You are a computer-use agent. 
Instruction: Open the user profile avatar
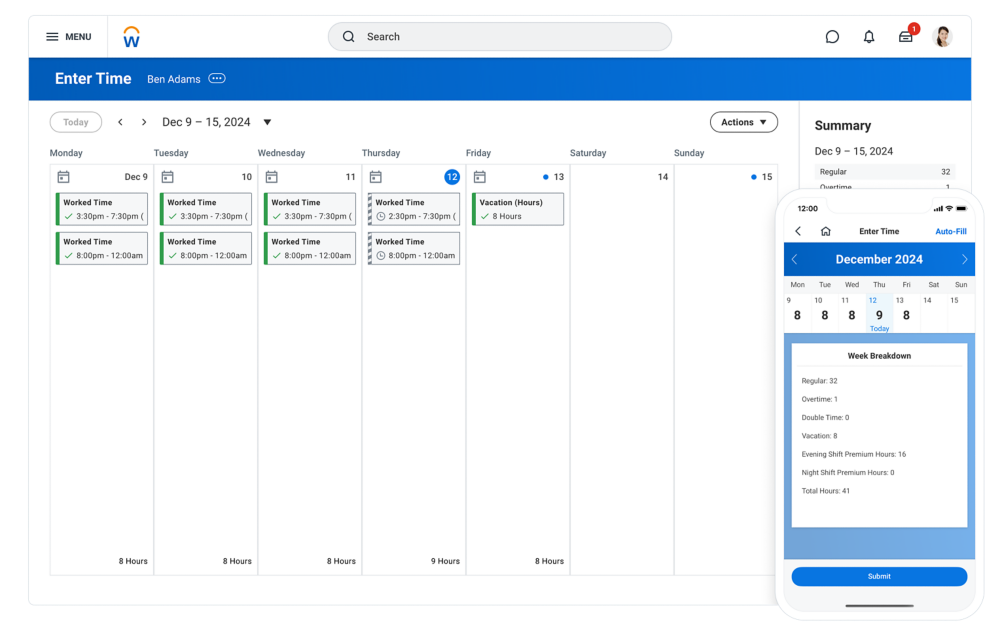[x=942, y=37]
